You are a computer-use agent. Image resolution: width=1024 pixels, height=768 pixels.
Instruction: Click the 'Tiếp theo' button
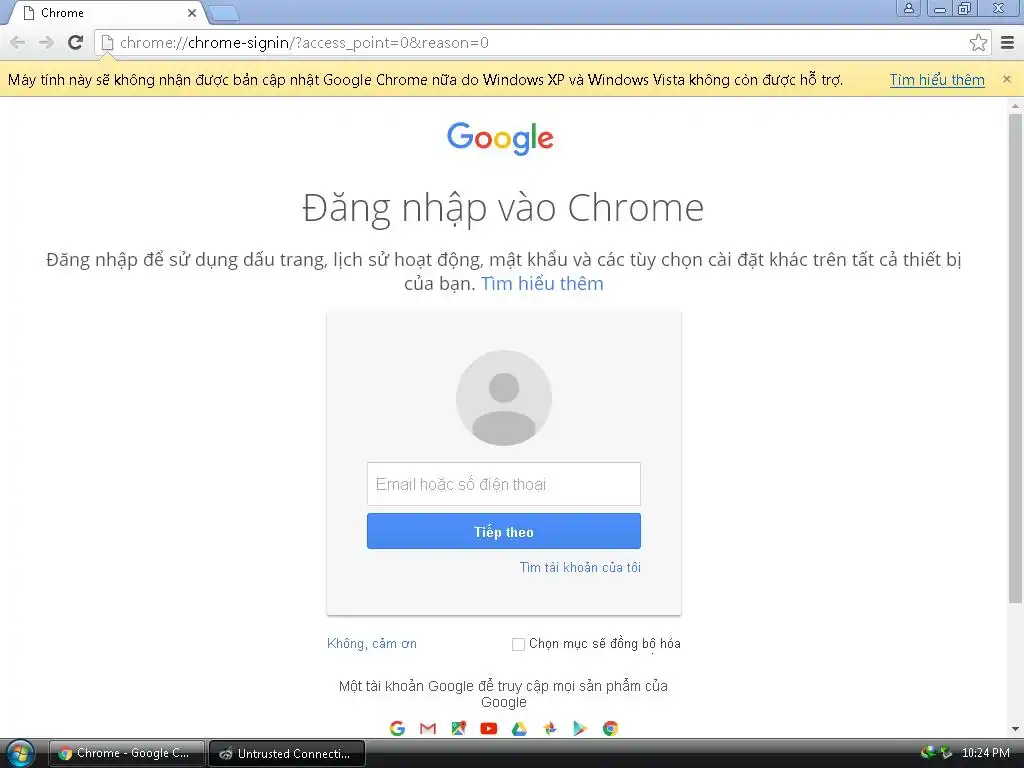point(504,531)
